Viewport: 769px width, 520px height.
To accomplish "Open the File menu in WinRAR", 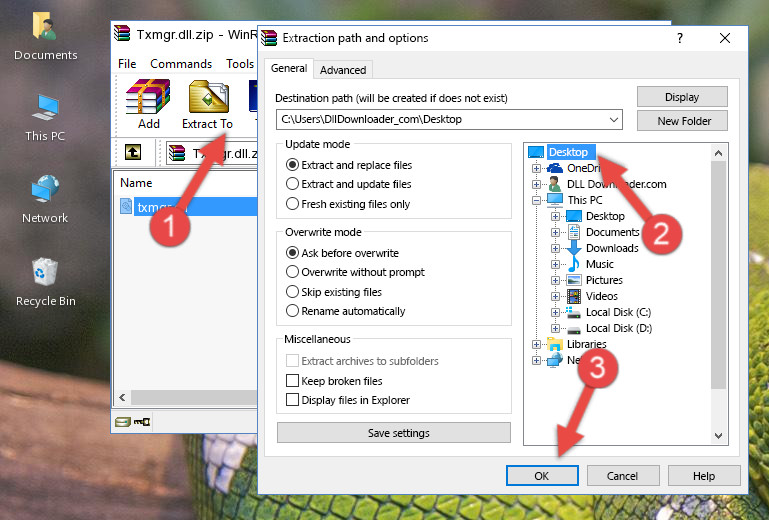I will 127,64.
